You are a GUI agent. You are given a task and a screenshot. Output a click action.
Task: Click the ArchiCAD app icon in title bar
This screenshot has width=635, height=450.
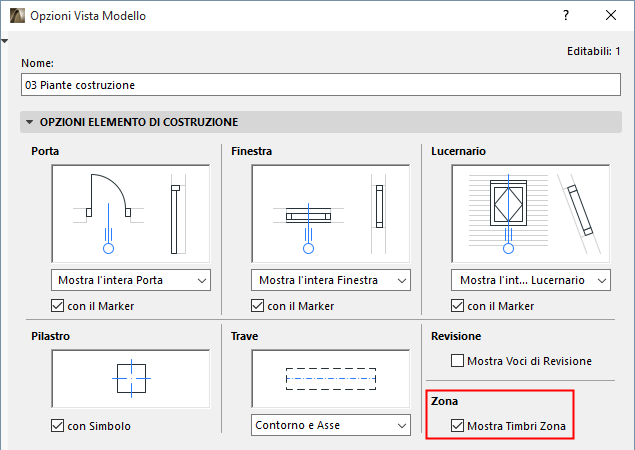[x=15, y=16]
